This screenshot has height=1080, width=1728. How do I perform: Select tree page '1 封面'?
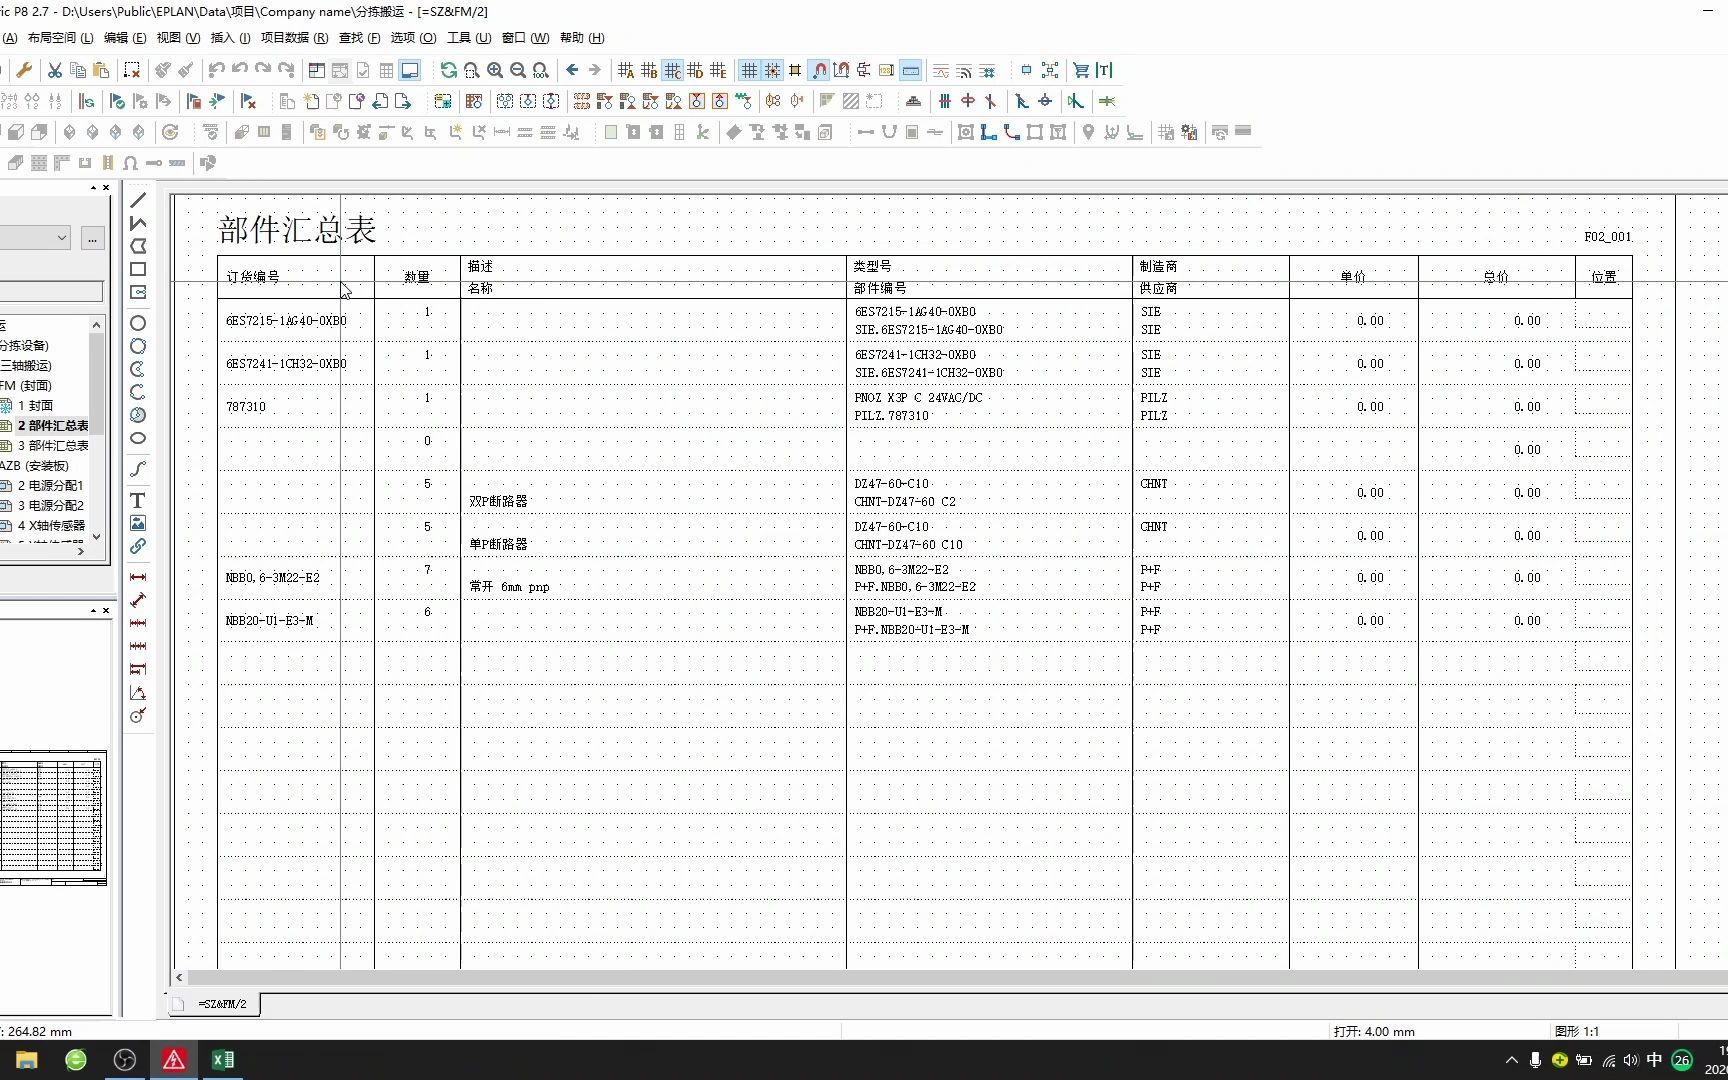pyautogui.click(x=35, y=406)
